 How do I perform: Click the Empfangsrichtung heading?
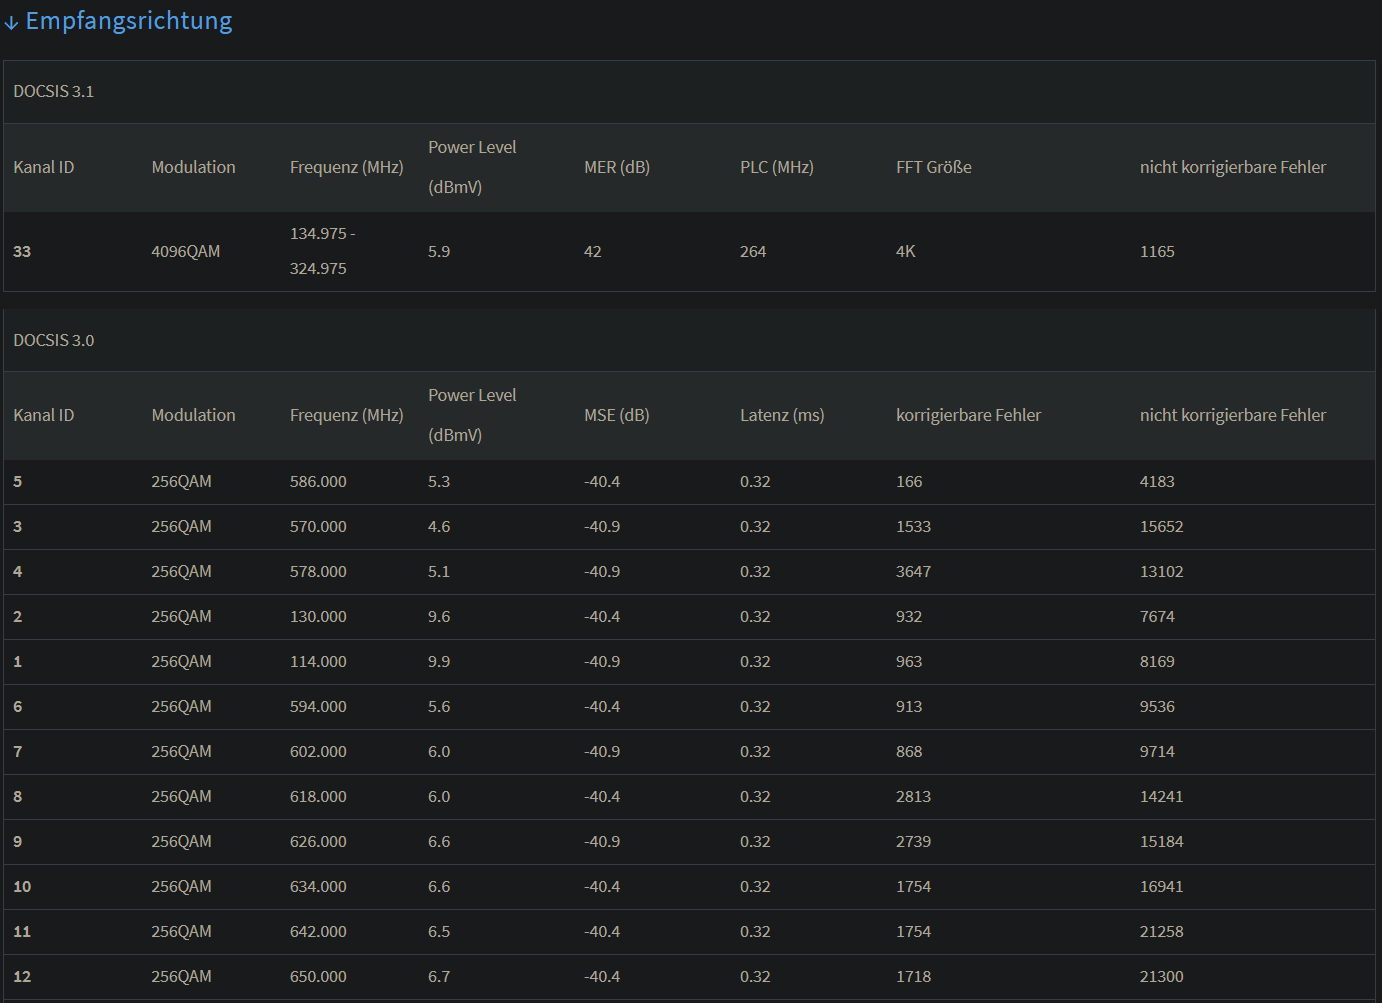(x=129, y=21)
